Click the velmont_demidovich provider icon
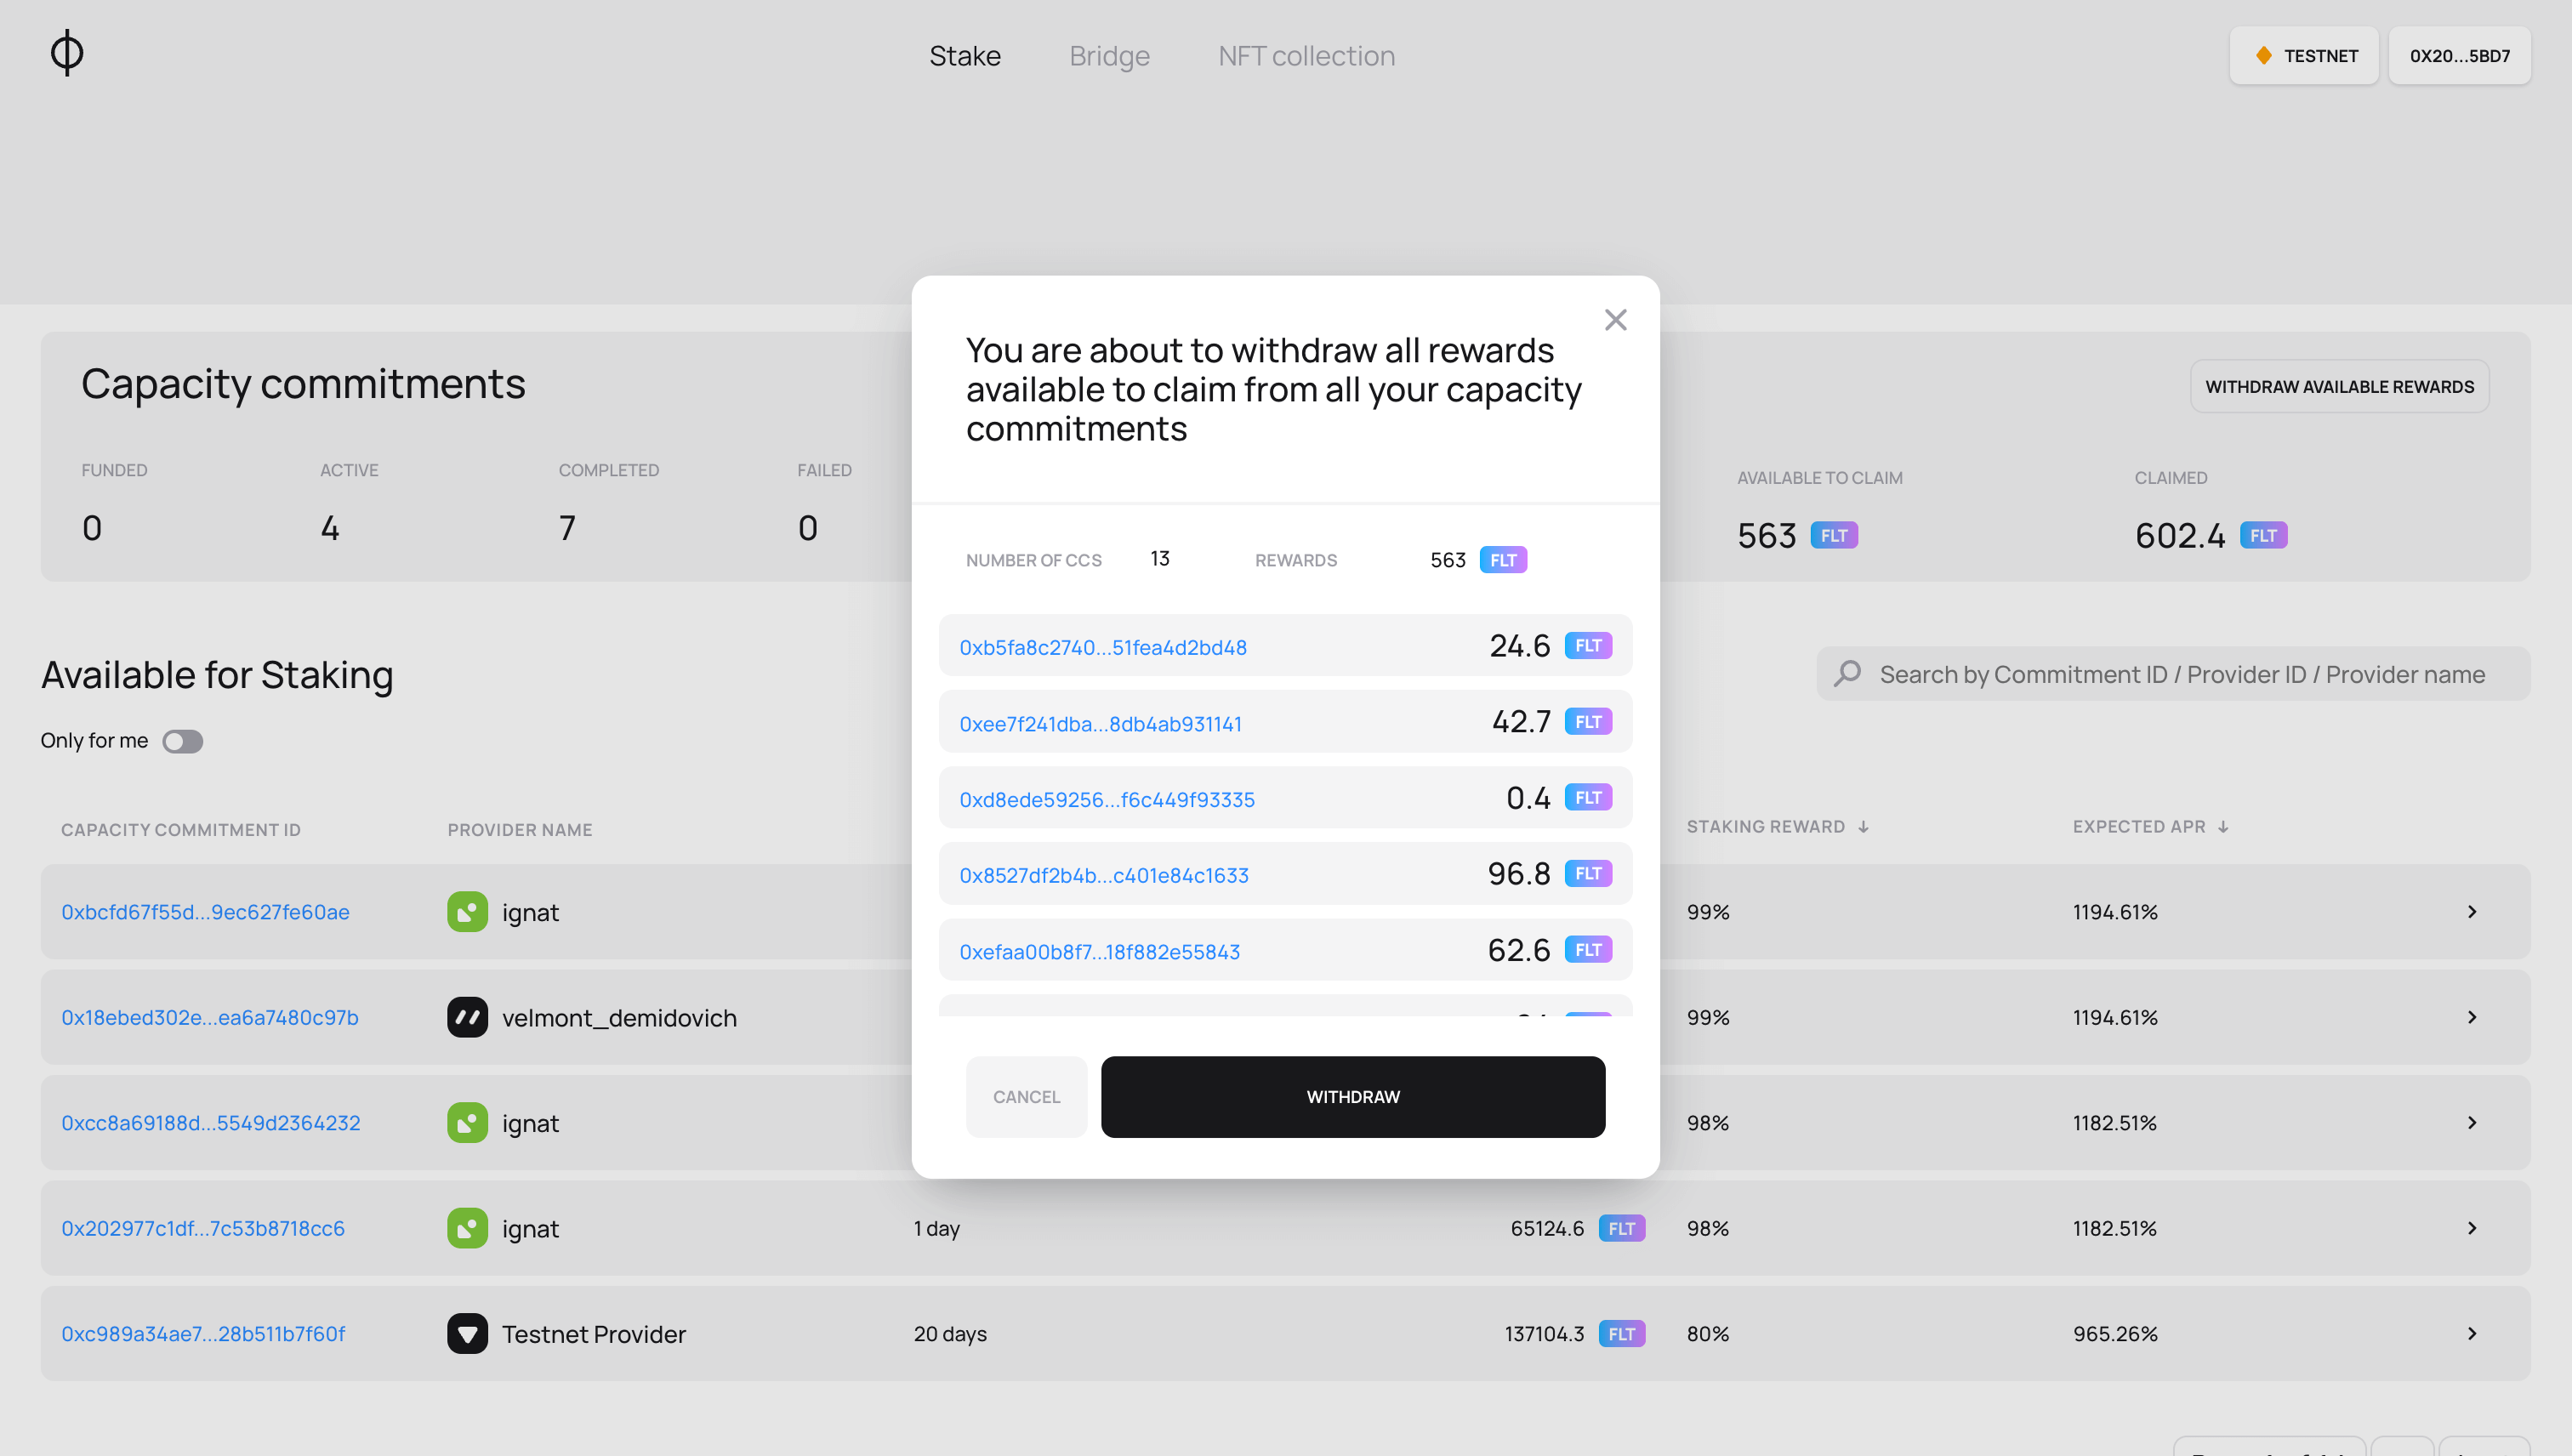The height and width of the screenshot is (1456, 2572). [466, 1016]
